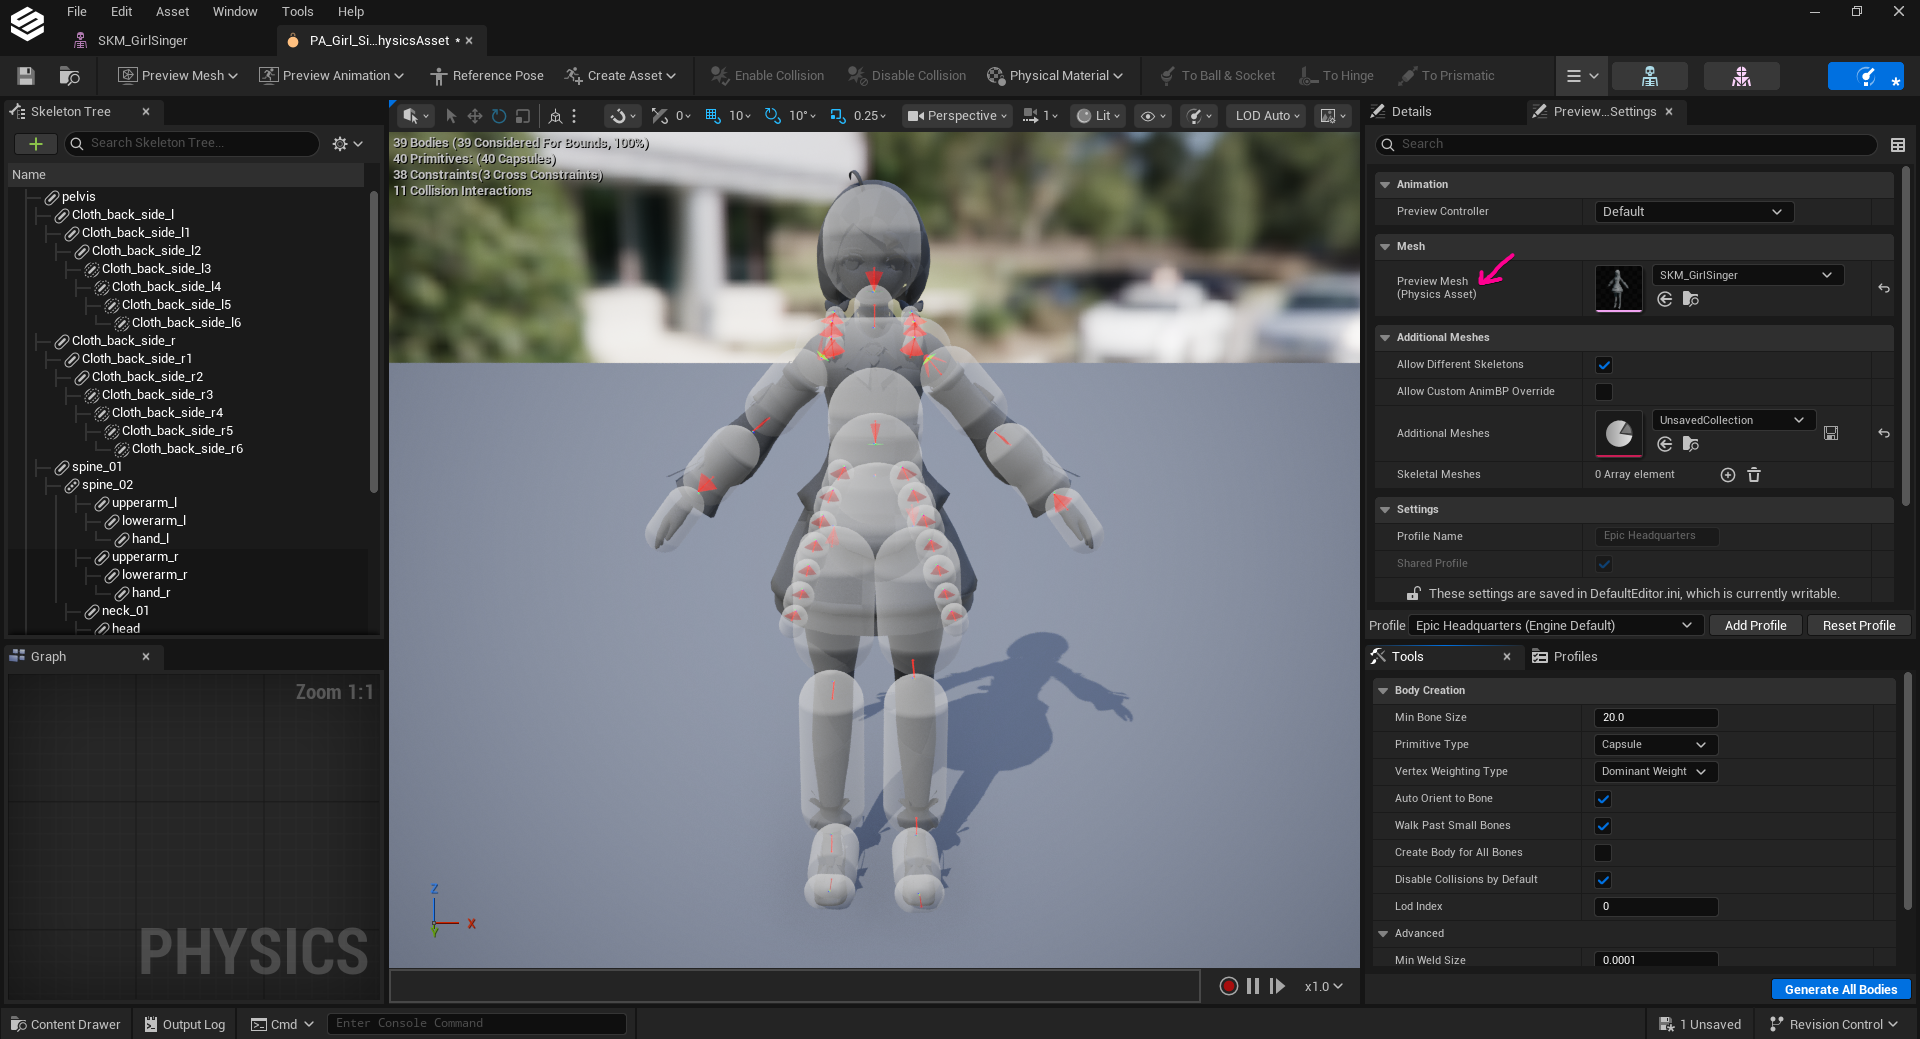Screen dimensions: 1920x1039
Task: Click the record simulation button
Action: [1229, 986]
